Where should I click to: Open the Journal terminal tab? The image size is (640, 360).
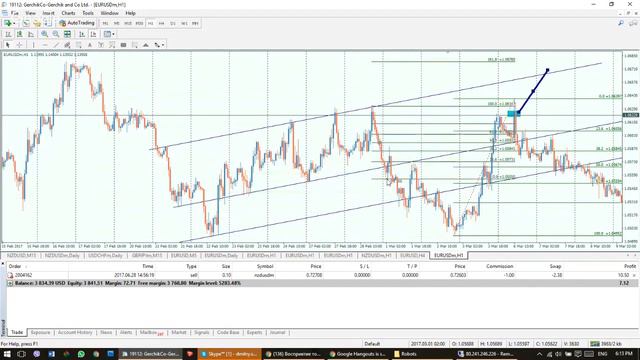click(x=278, y=333)
